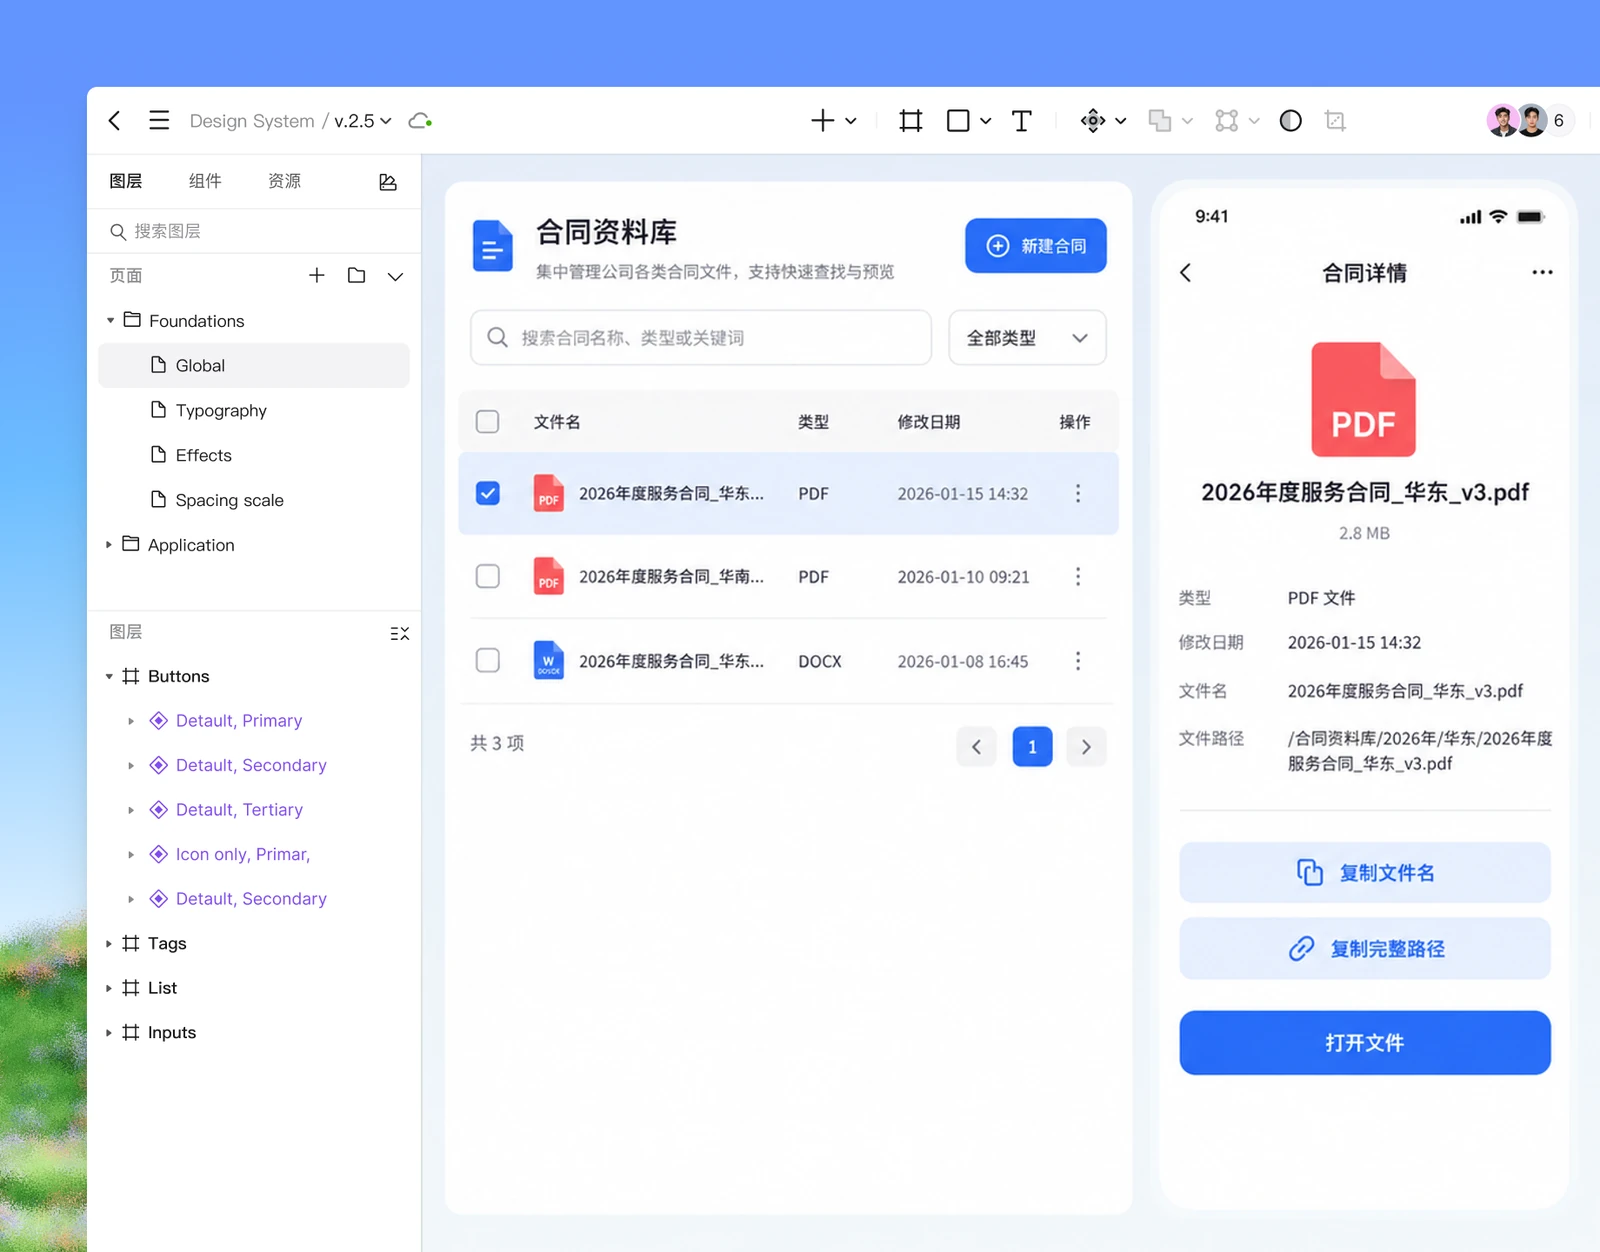Select the Rectangle shape tool
This screenshot has width=1600, height=1252.
point(958,121)
